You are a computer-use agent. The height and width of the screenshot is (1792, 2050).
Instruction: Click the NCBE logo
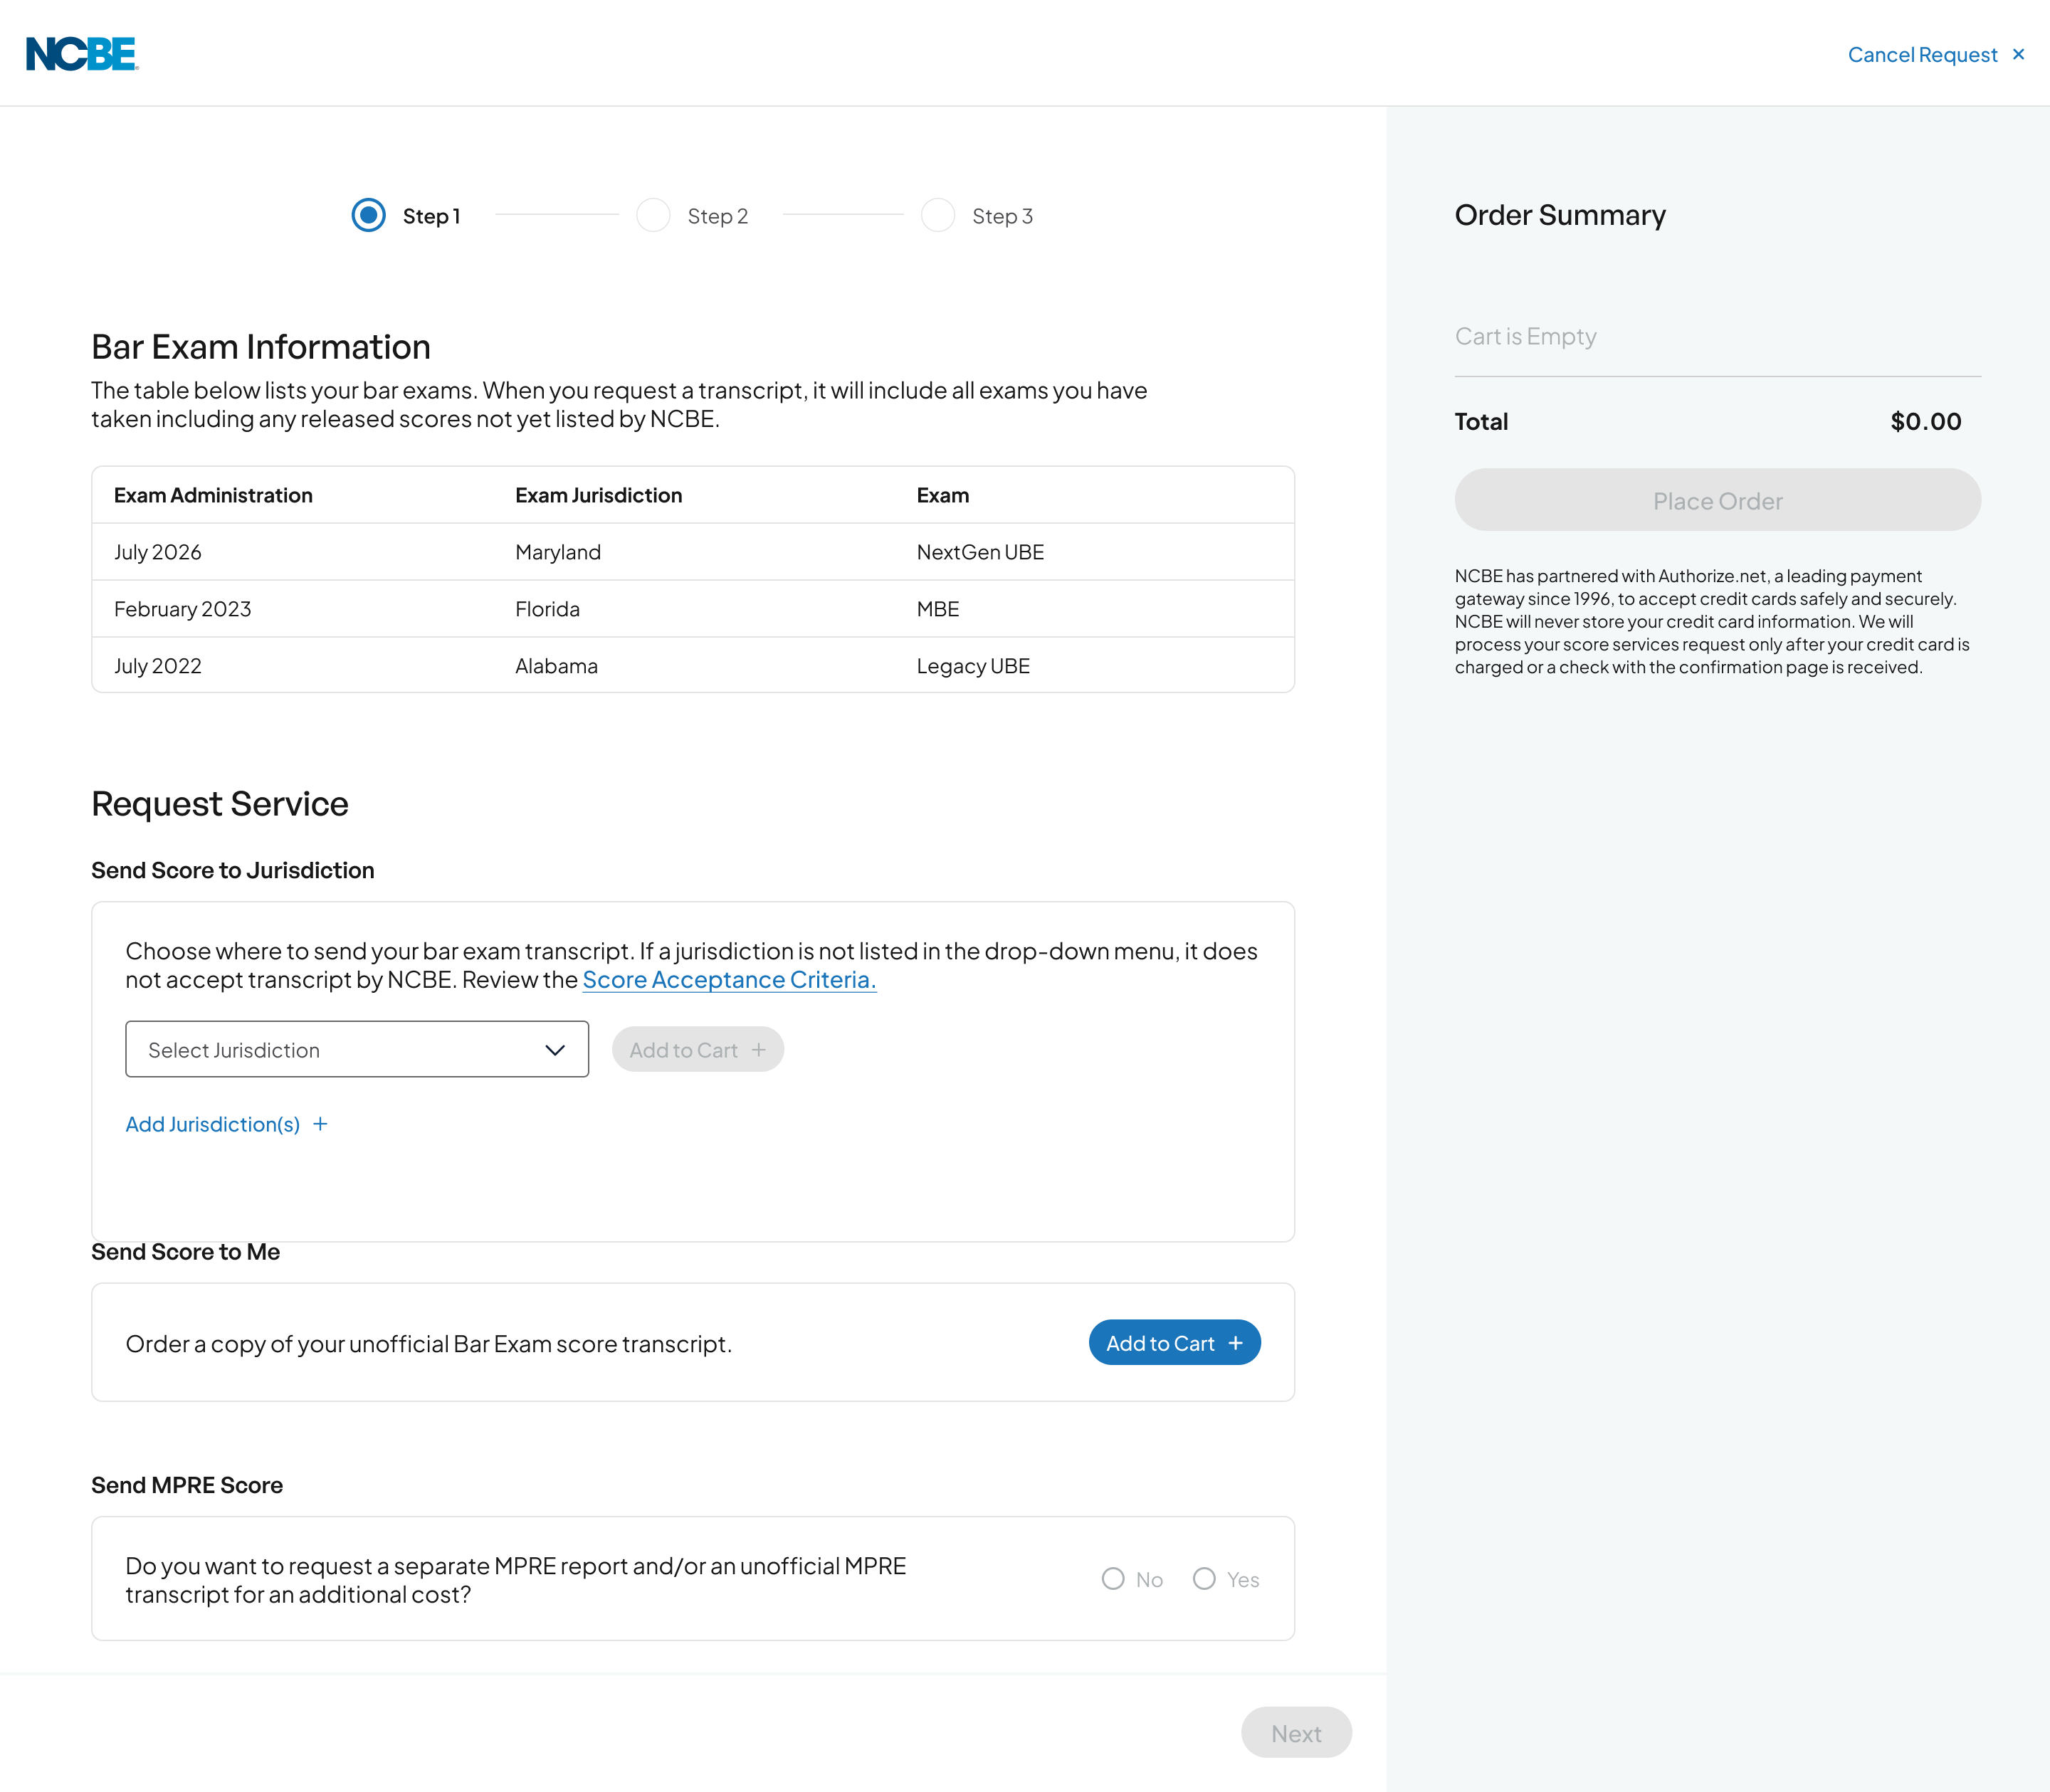(x=82, y=54)
